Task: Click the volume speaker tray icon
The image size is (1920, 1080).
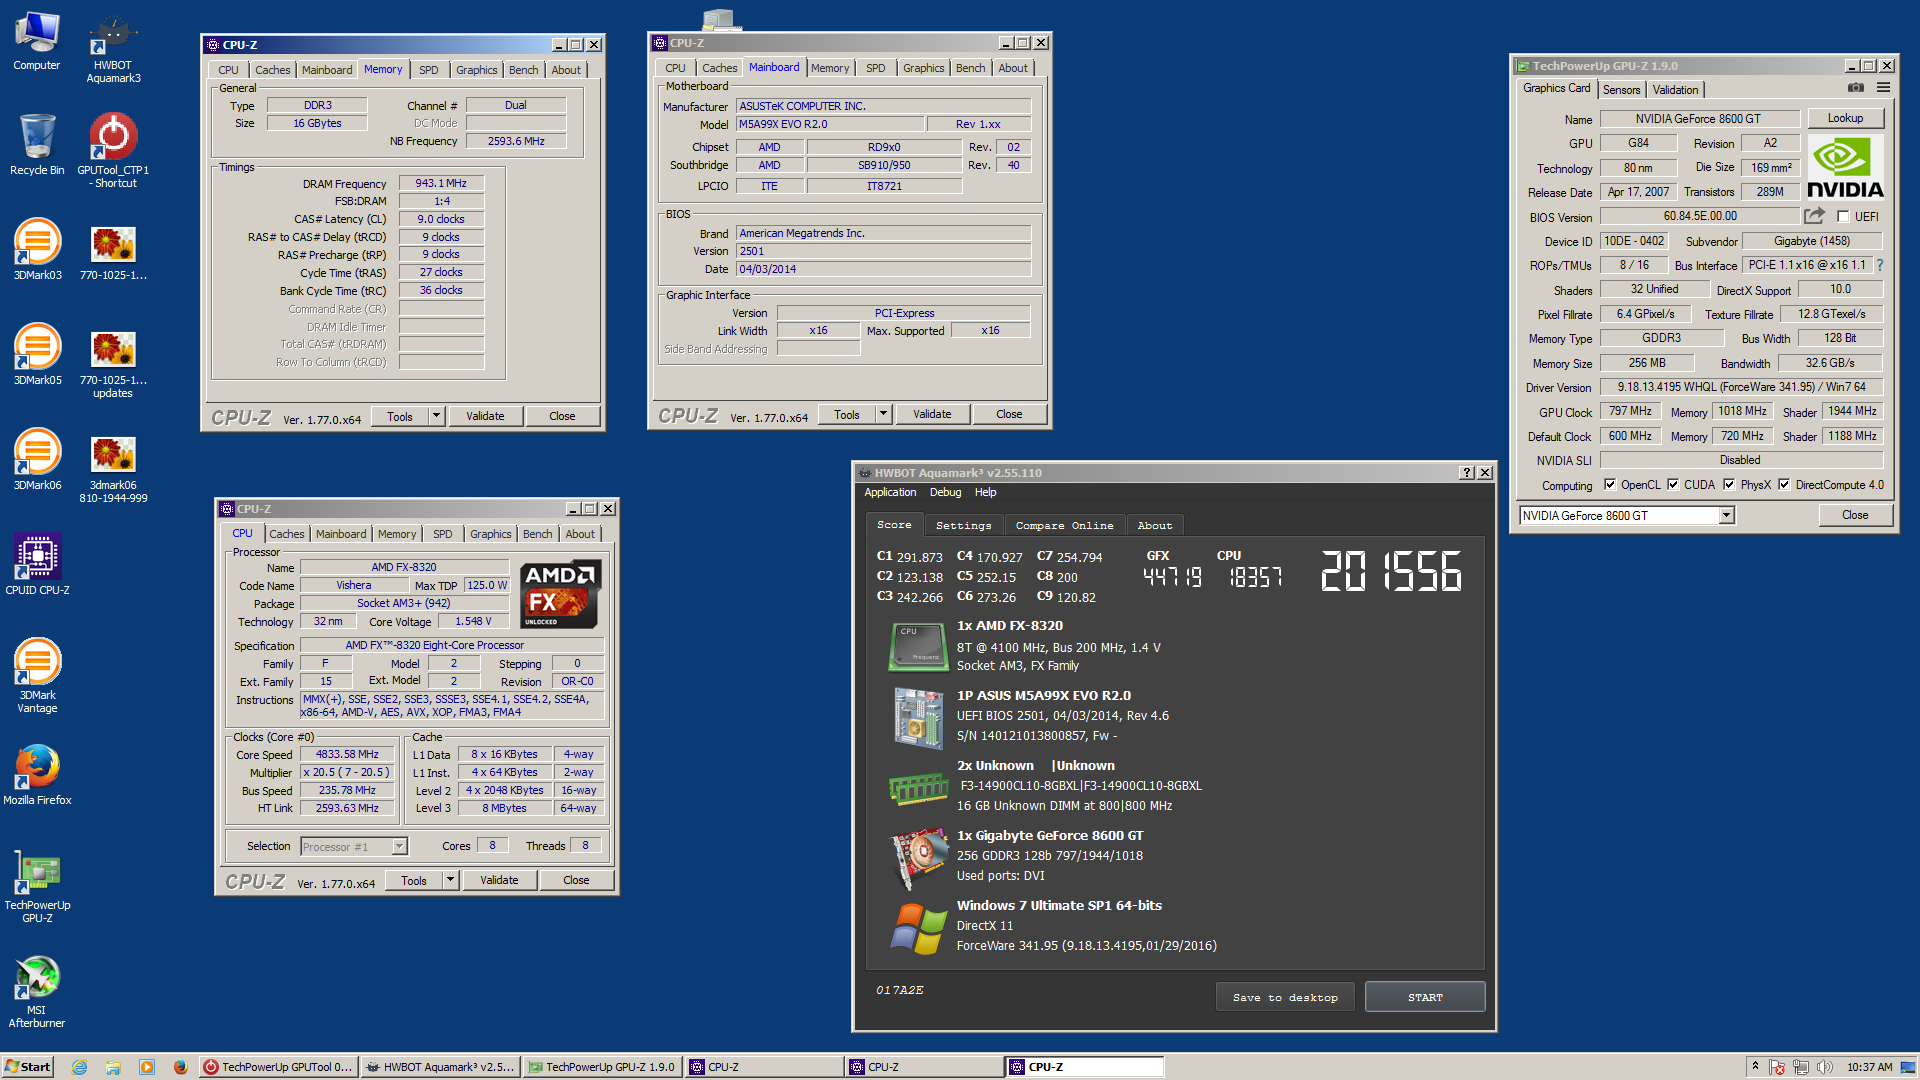Action: click(1824, 1067)
